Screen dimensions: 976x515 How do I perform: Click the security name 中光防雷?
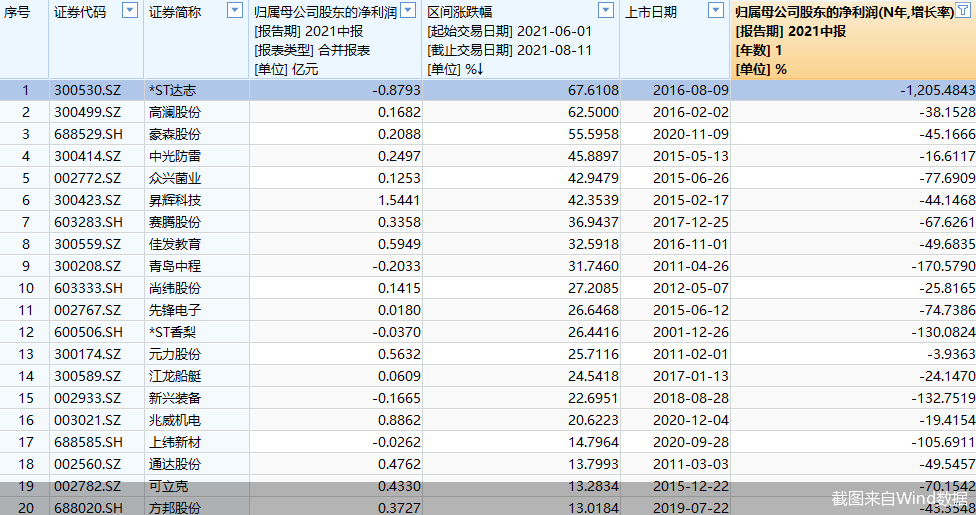click(175, 156)
